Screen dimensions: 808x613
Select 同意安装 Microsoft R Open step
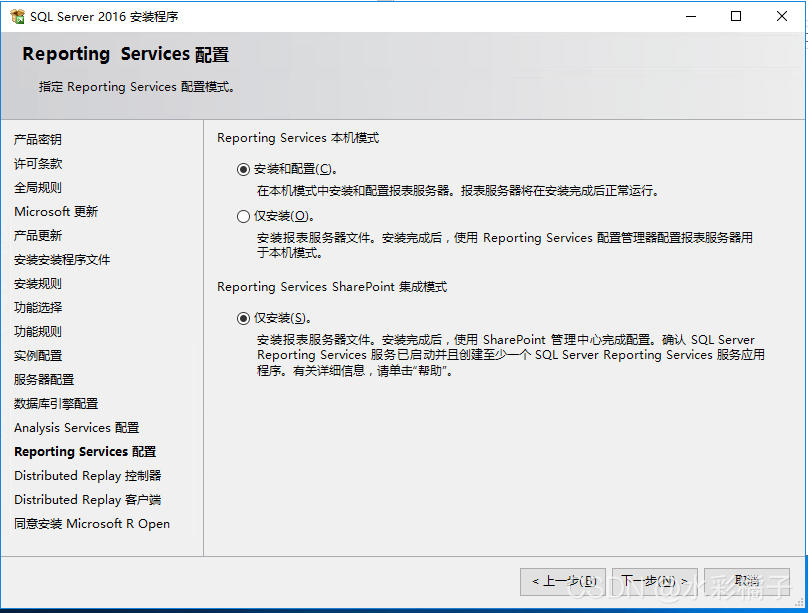point(92,523)
